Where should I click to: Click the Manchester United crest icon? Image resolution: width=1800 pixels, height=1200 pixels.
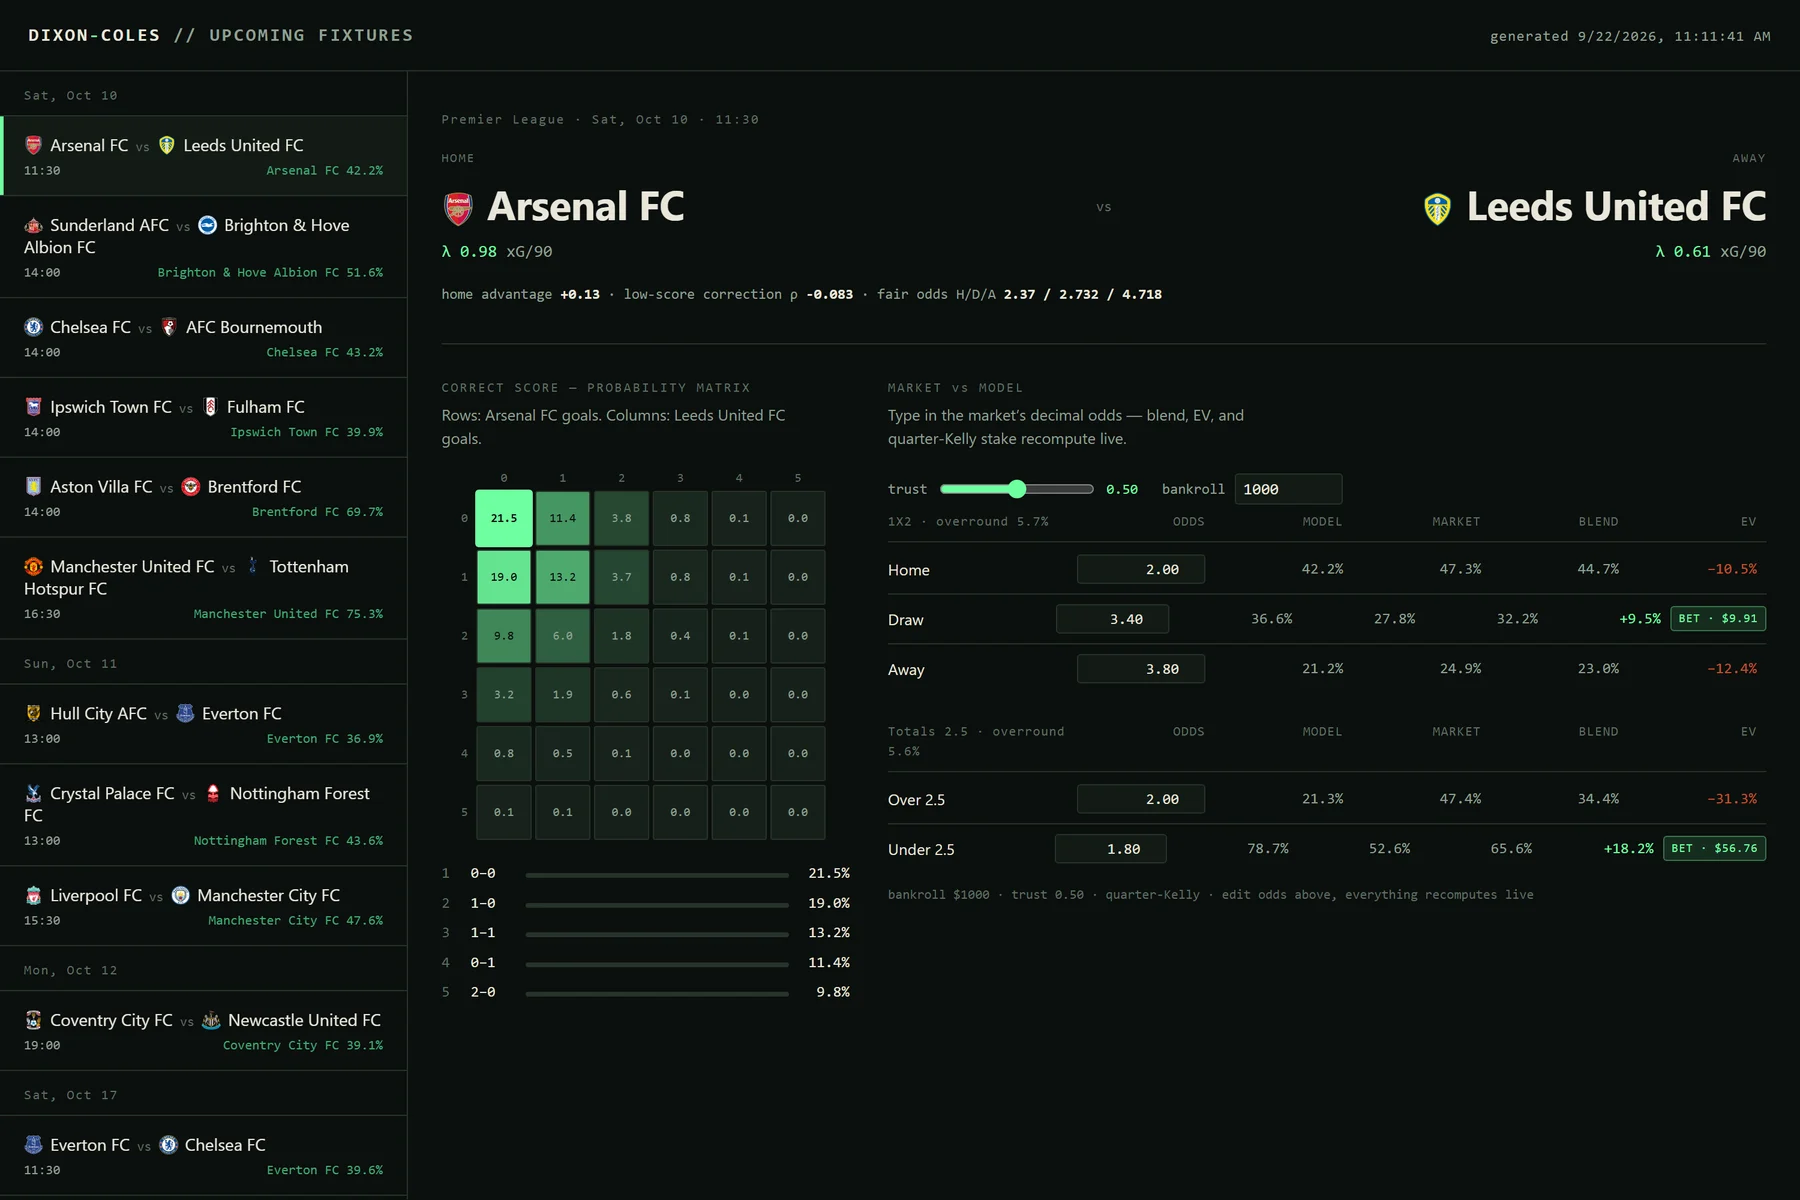click(33, 567)
